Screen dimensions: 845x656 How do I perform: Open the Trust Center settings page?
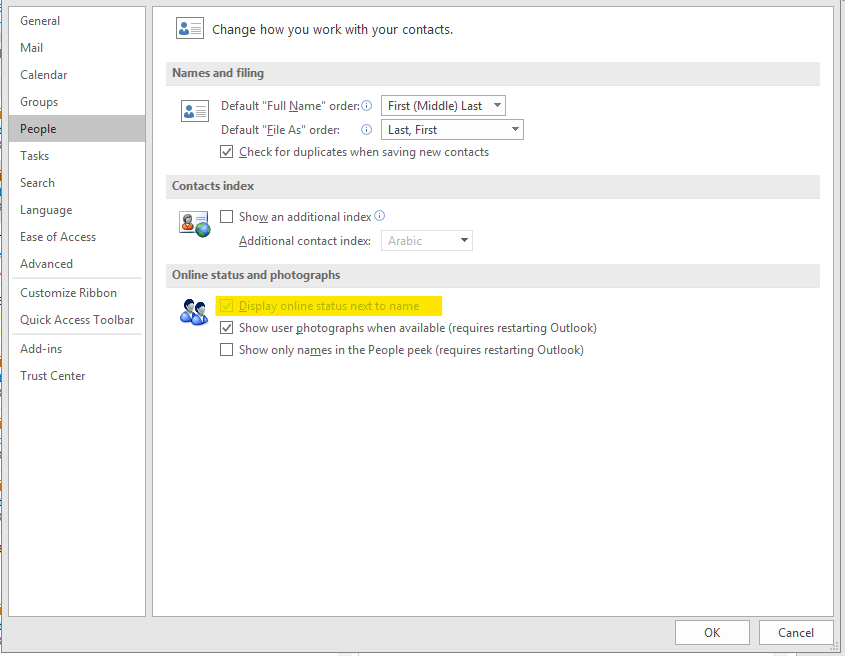(52, 375)
